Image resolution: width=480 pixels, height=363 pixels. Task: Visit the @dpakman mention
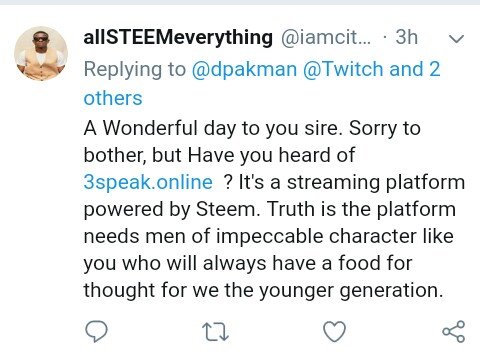[244, 69]
